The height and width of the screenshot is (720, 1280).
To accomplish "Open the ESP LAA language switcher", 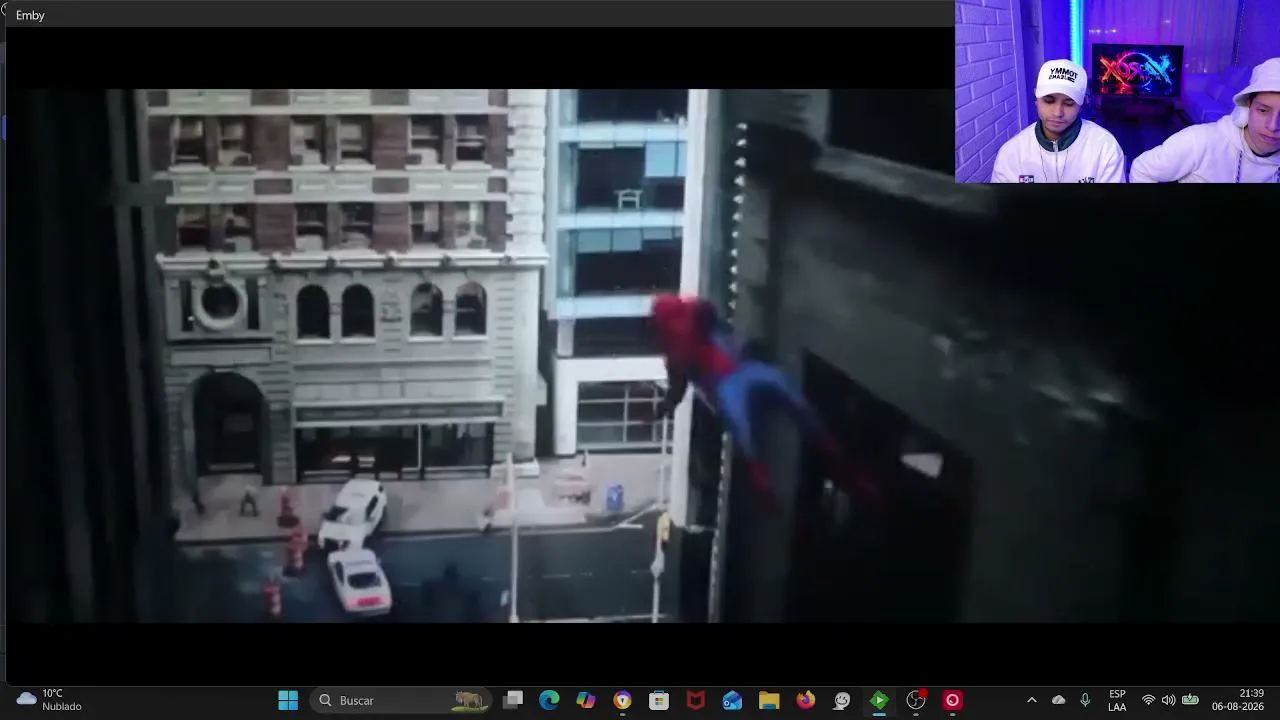I will pos(1117,700).
